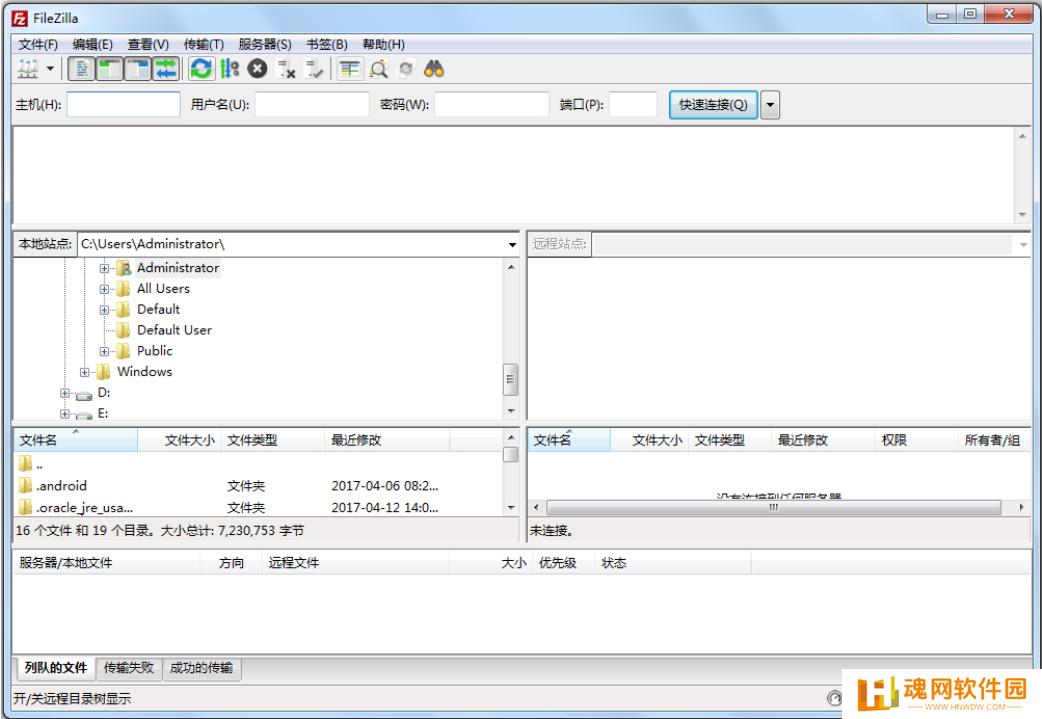Viewport: 1042px width, 719px height.
Task: Focus the 主机(H) host field
Action: click(x=124, y=104)
